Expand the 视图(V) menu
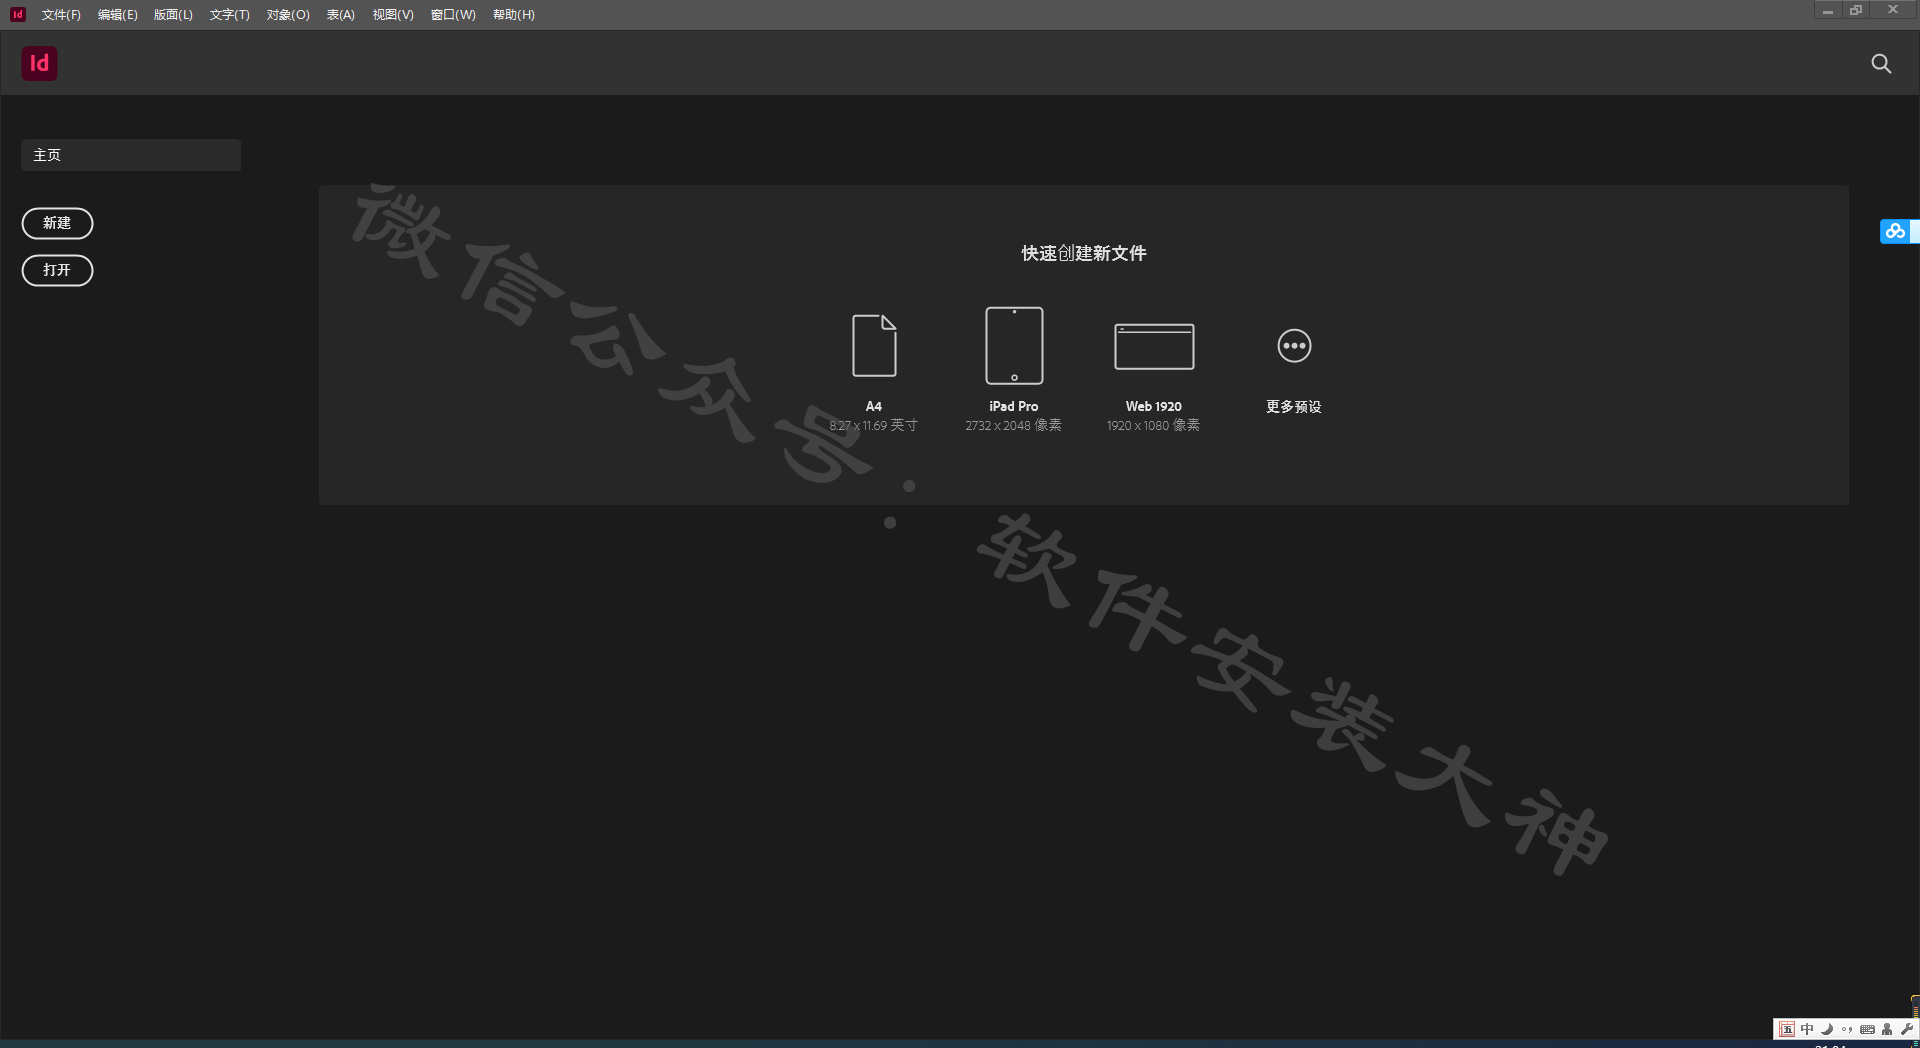 [x=393, y=15]
